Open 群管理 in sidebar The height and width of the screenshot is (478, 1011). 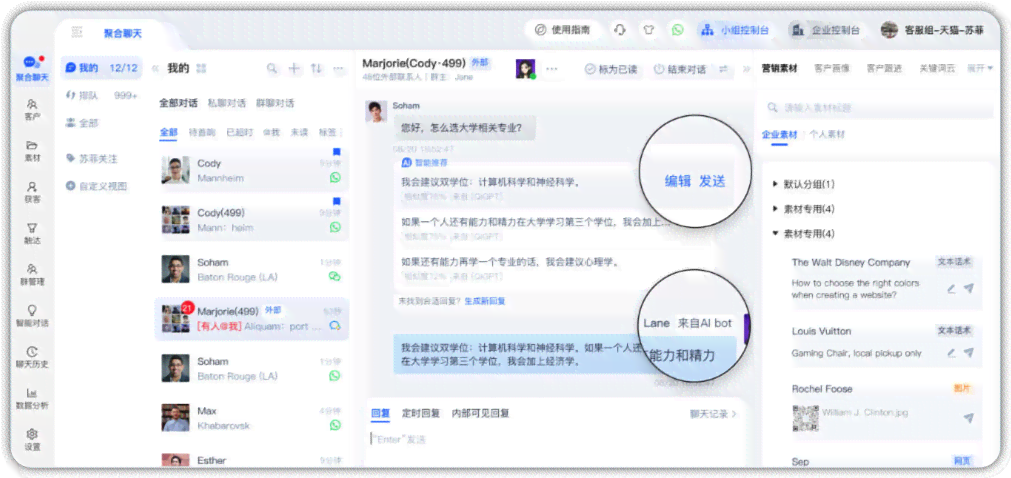click(32, 274)
